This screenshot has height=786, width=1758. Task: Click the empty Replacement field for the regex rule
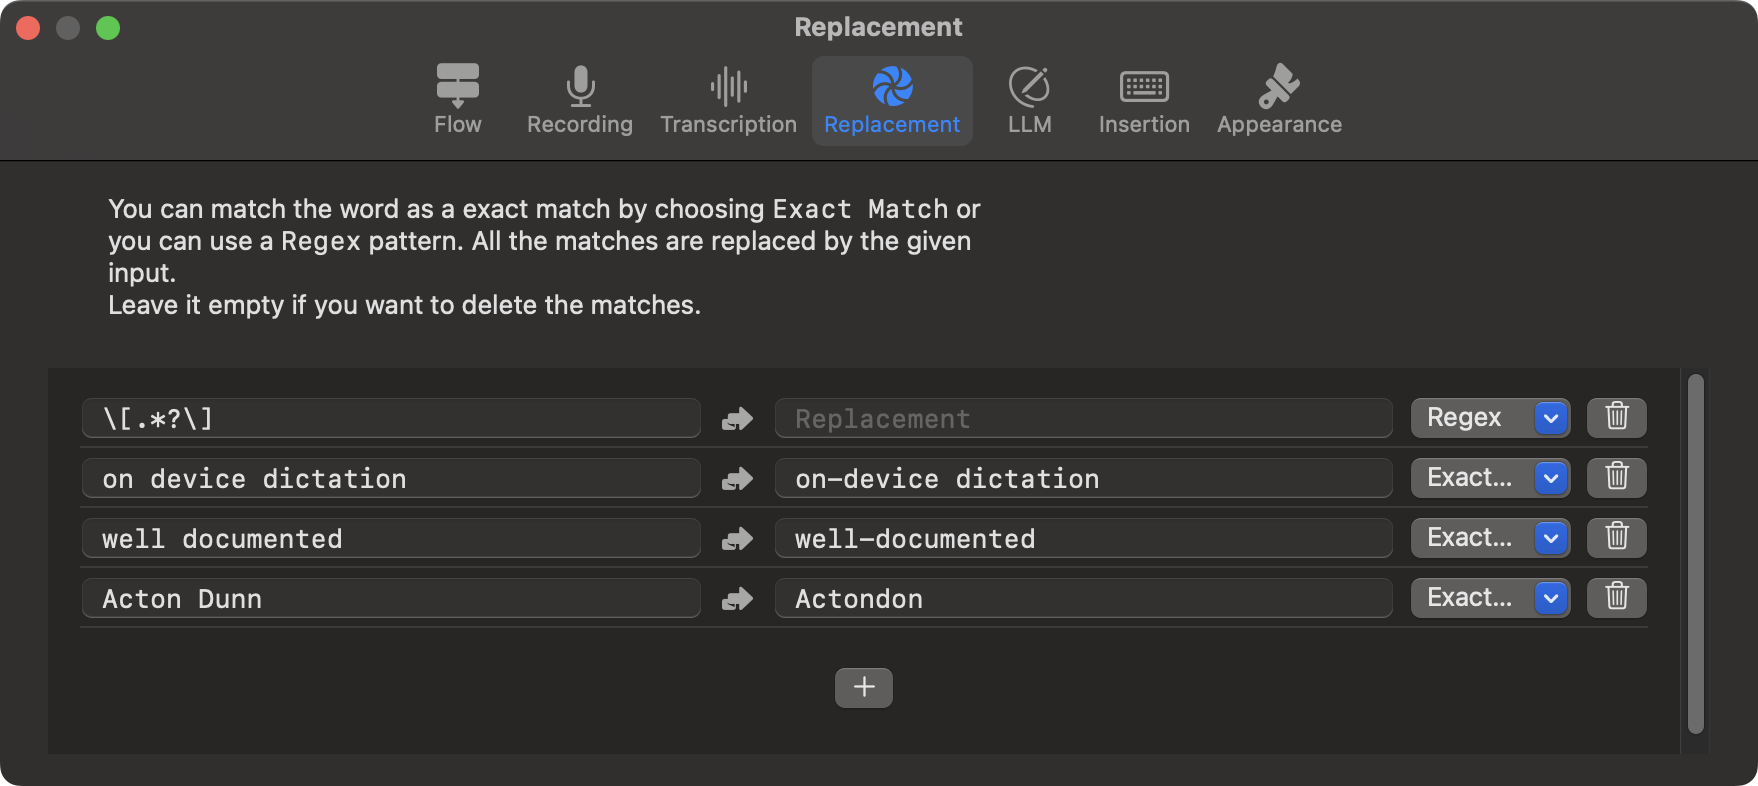[x=1083, y=418]
